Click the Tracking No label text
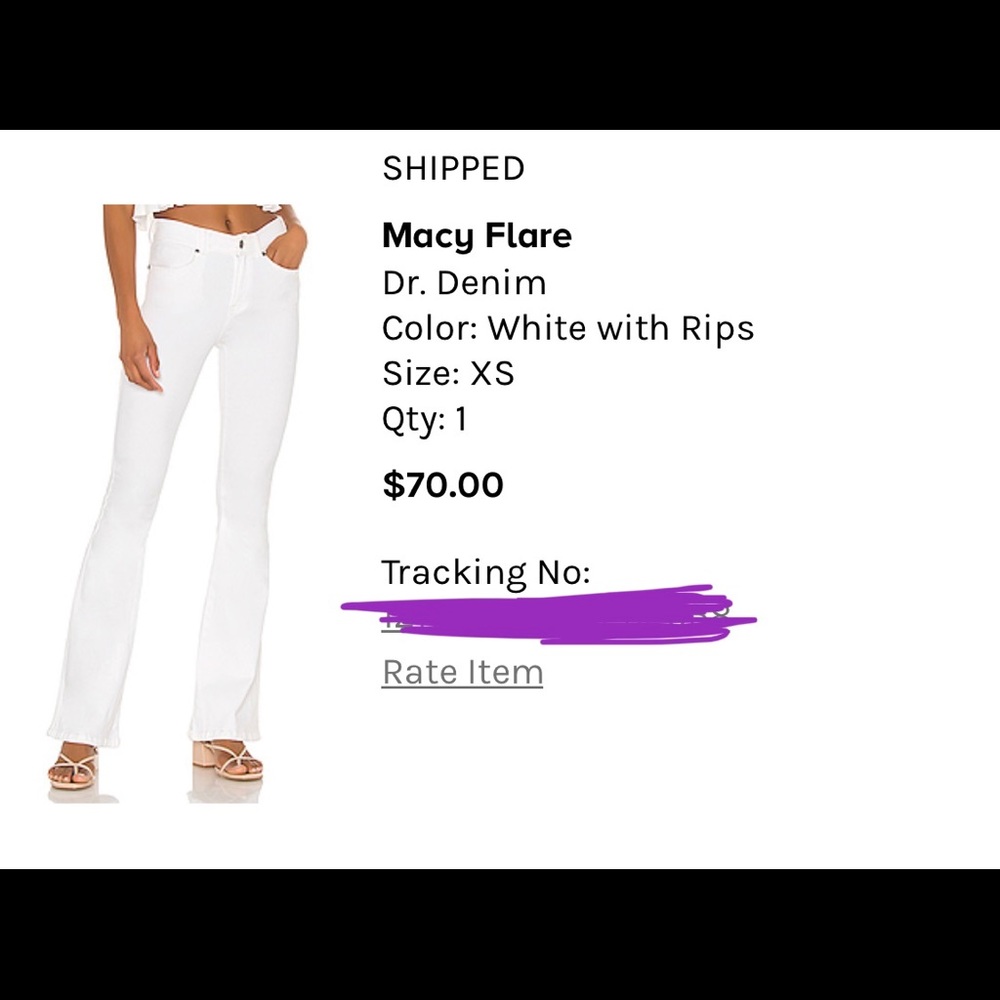Screen dimensions: 1000x1000 487,572
